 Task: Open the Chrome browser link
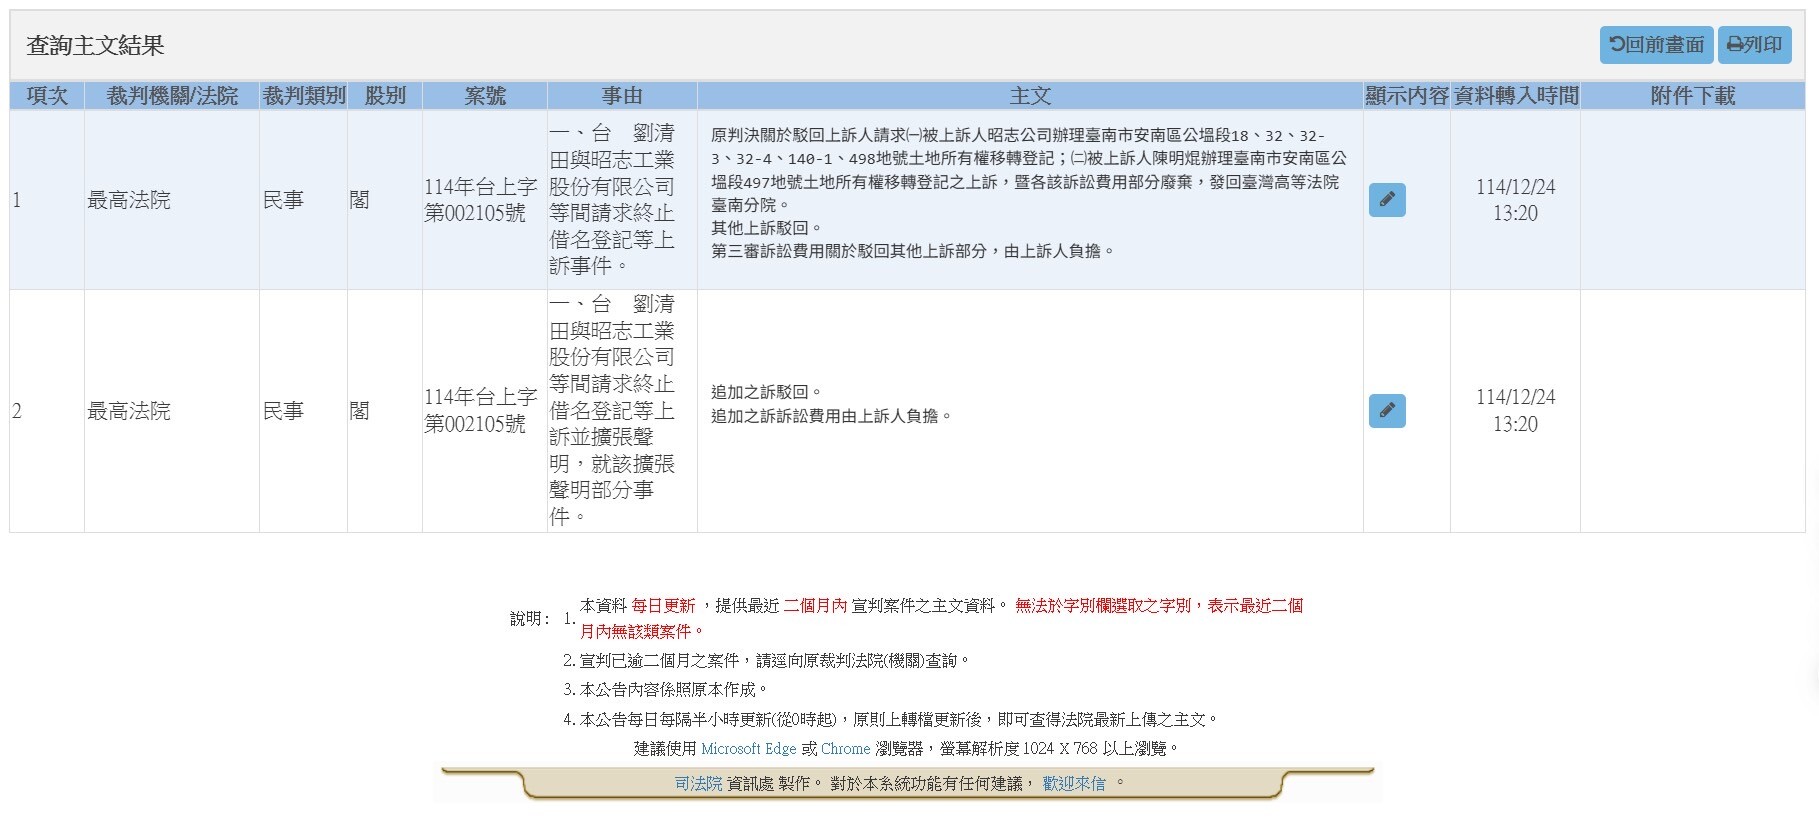pos(845,749)
